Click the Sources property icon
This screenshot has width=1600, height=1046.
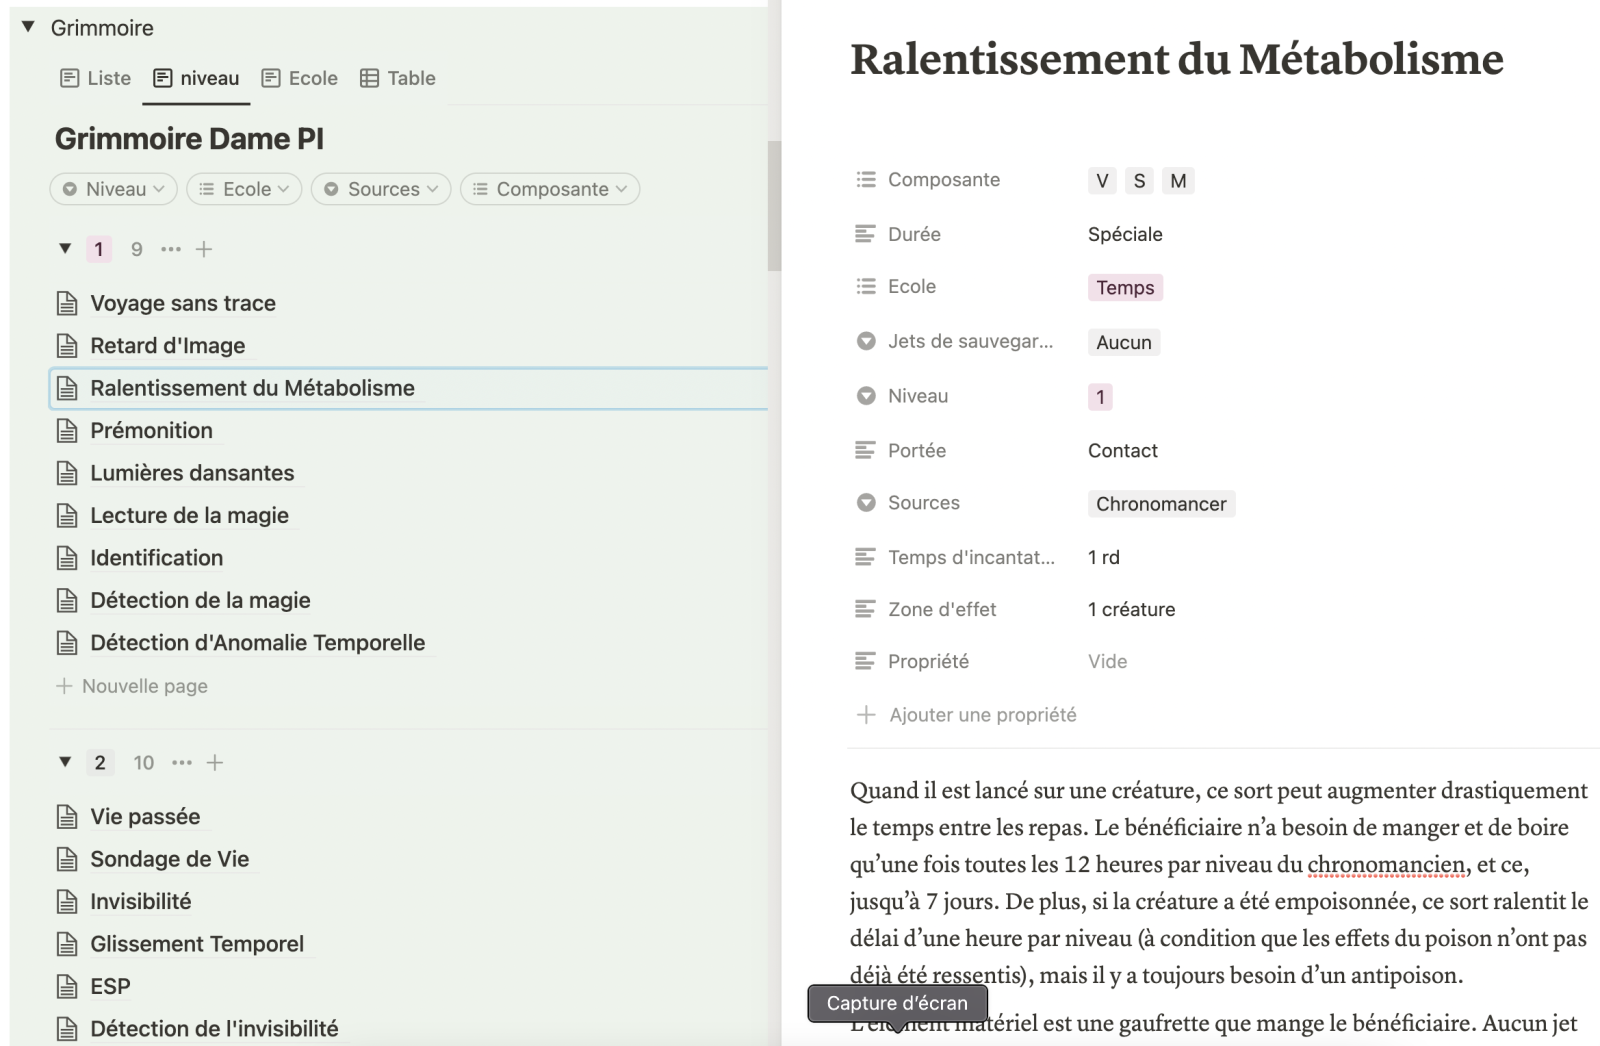866,503
